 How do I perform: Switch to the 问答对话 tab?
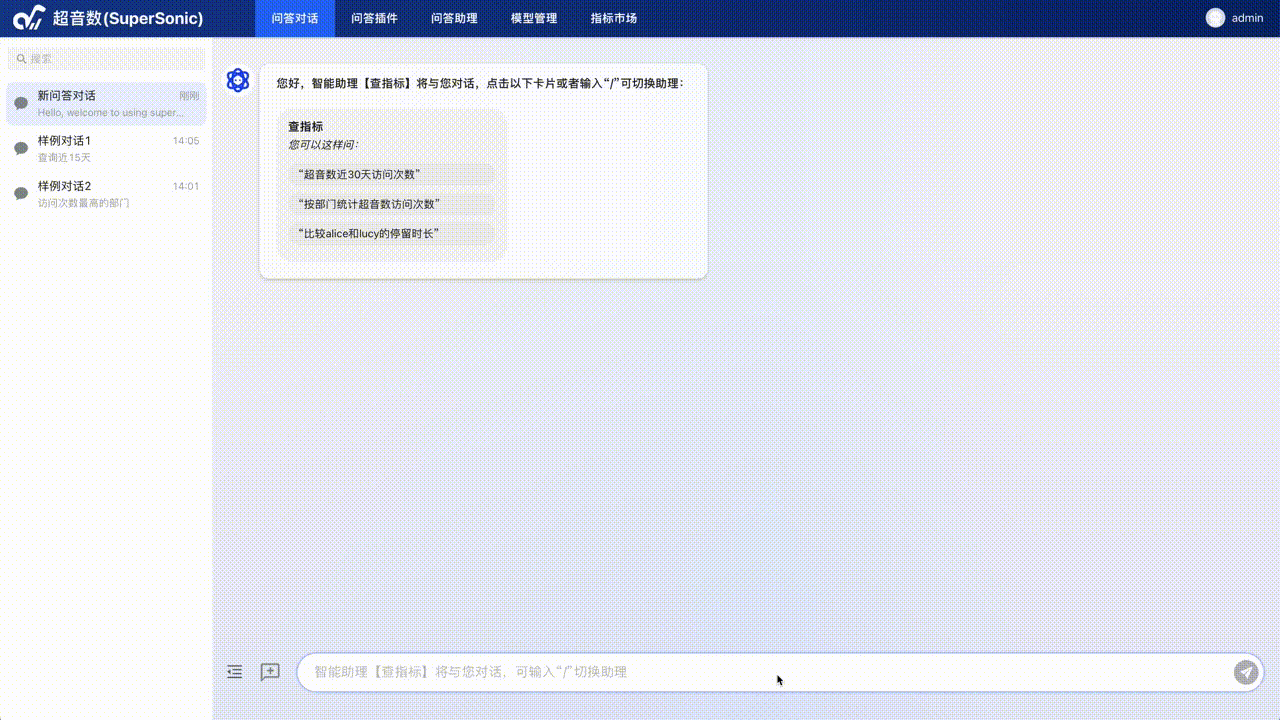click(x=294, y=18)
